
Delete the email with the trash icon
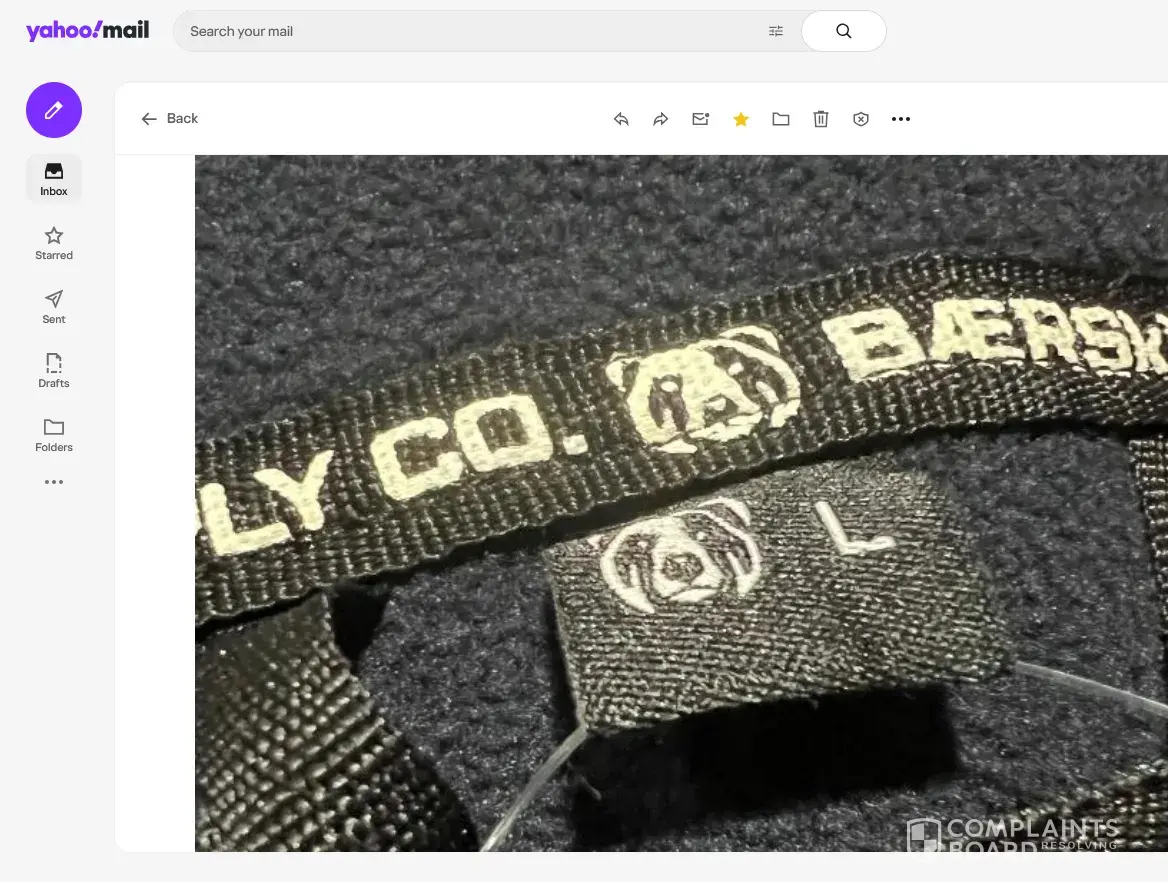pos(821,119)
